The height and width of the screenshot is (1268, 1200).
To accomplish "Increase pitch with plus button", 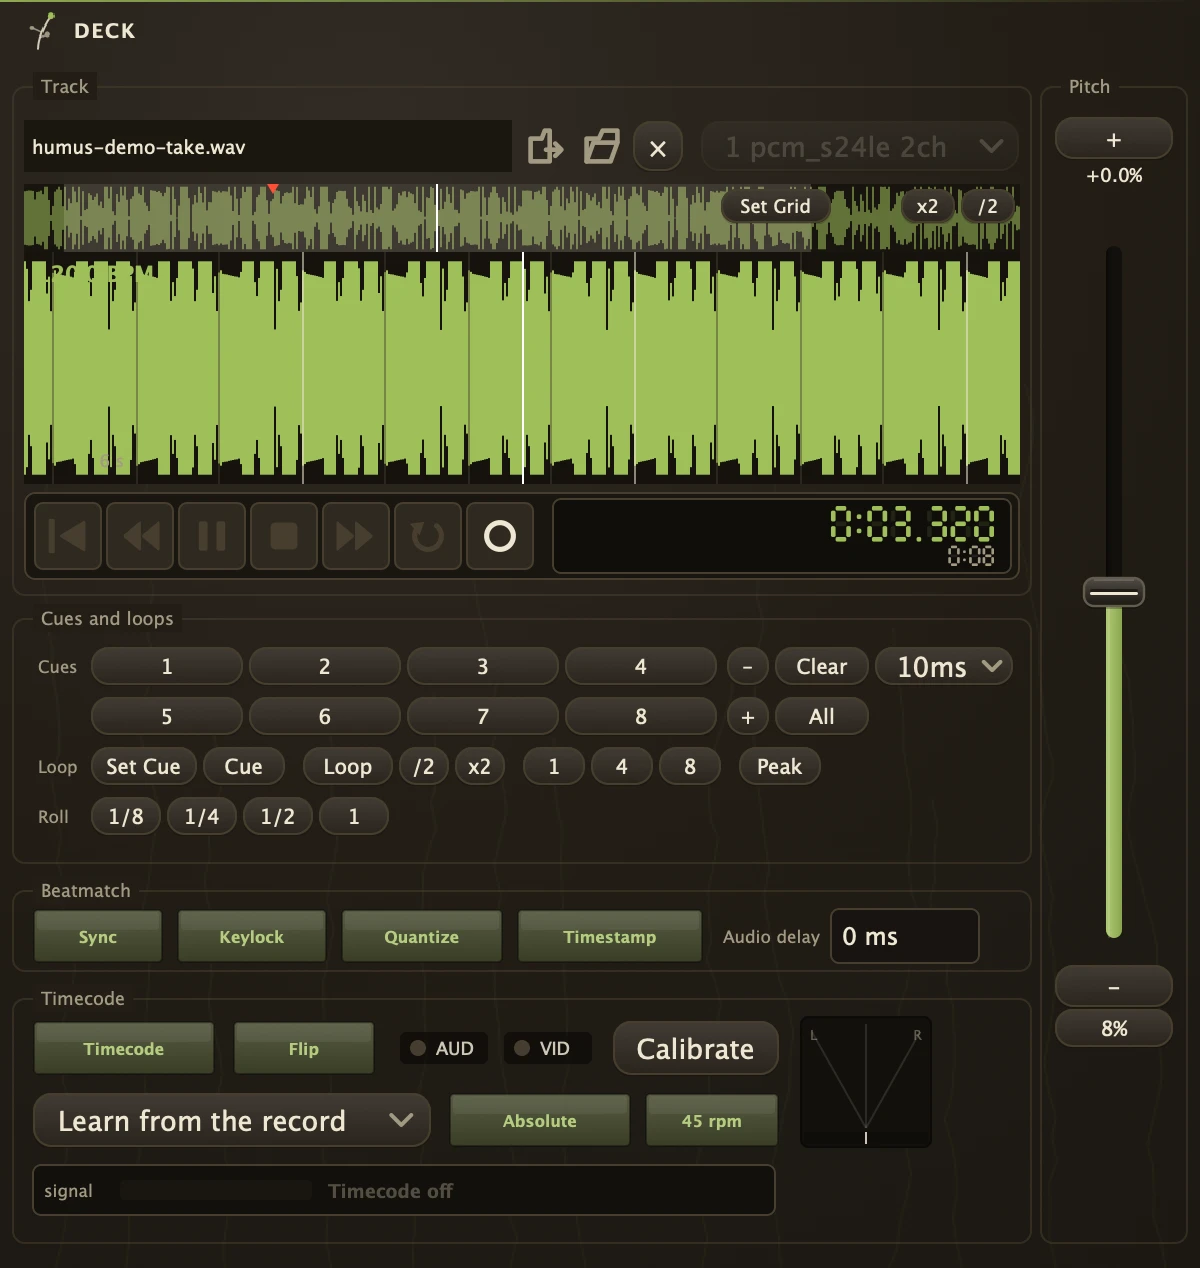I will point(1114,139).
